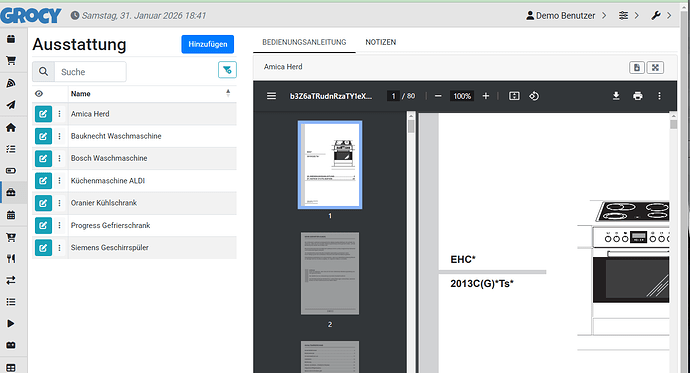Open PDF viewer more actions menu
This screenshot has height=373, width=690.
tap(659, 96)
